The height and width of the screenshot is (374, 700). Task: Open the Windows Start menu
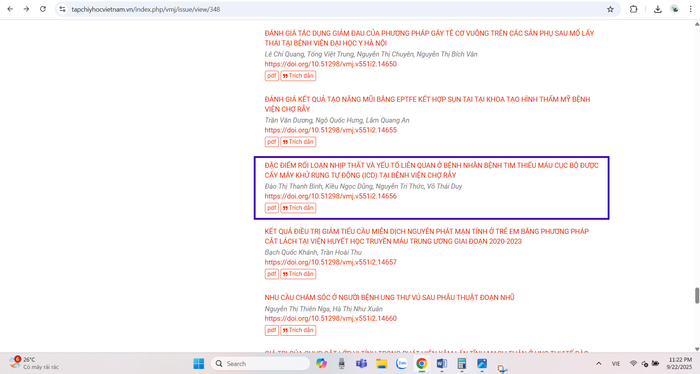[x=199, y=364]
